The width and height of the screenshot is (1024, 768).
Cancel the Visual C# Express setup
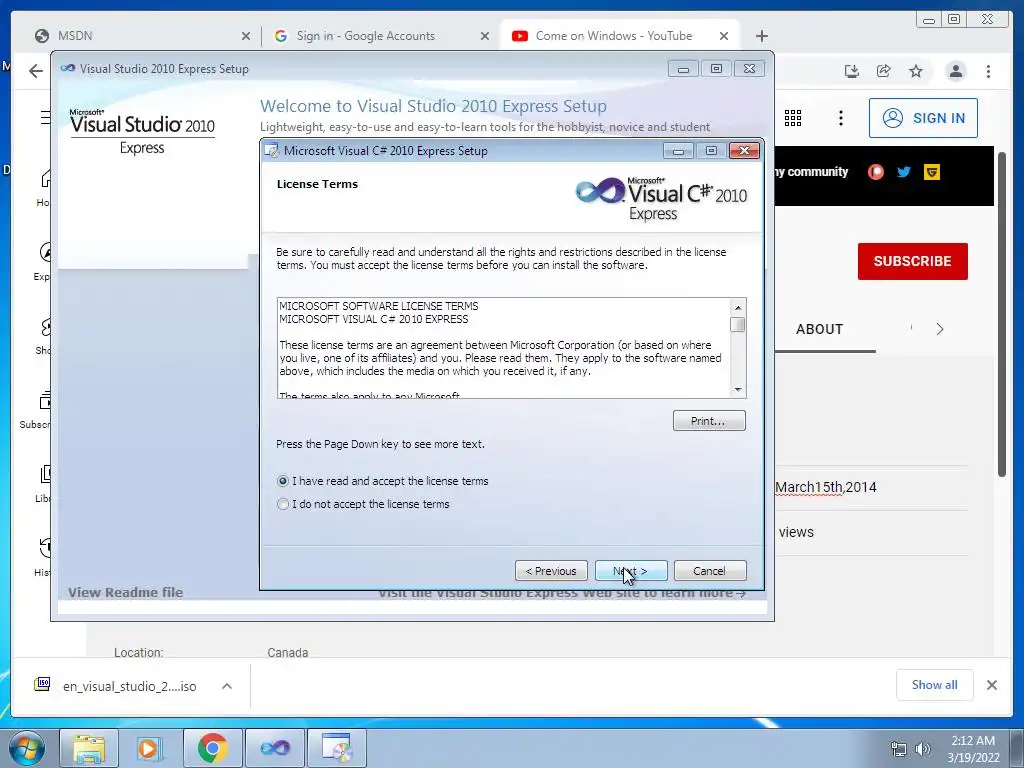pos(710,571)
